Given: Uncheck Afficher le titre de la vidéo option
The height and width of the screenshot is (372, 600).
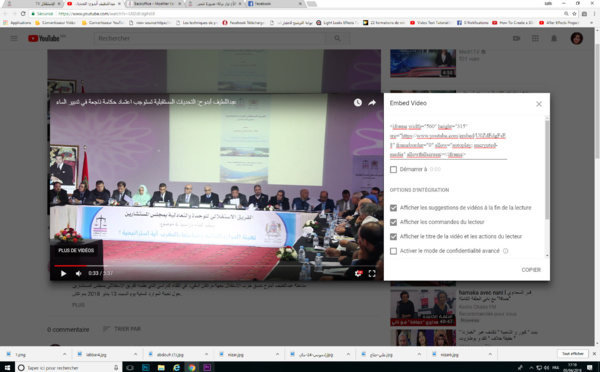Looking at the screenshot, I should [393, 237].
